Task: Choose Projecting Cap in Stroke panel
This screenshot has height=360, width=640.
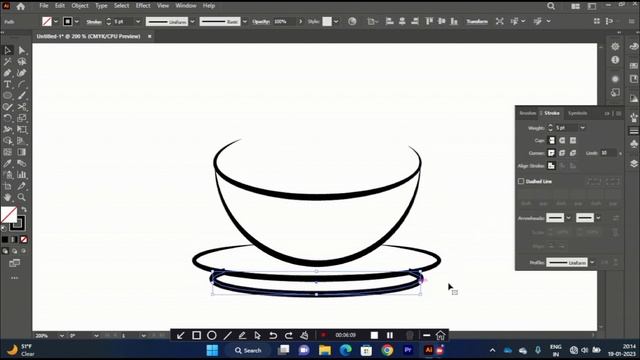Action: (573, 140)
